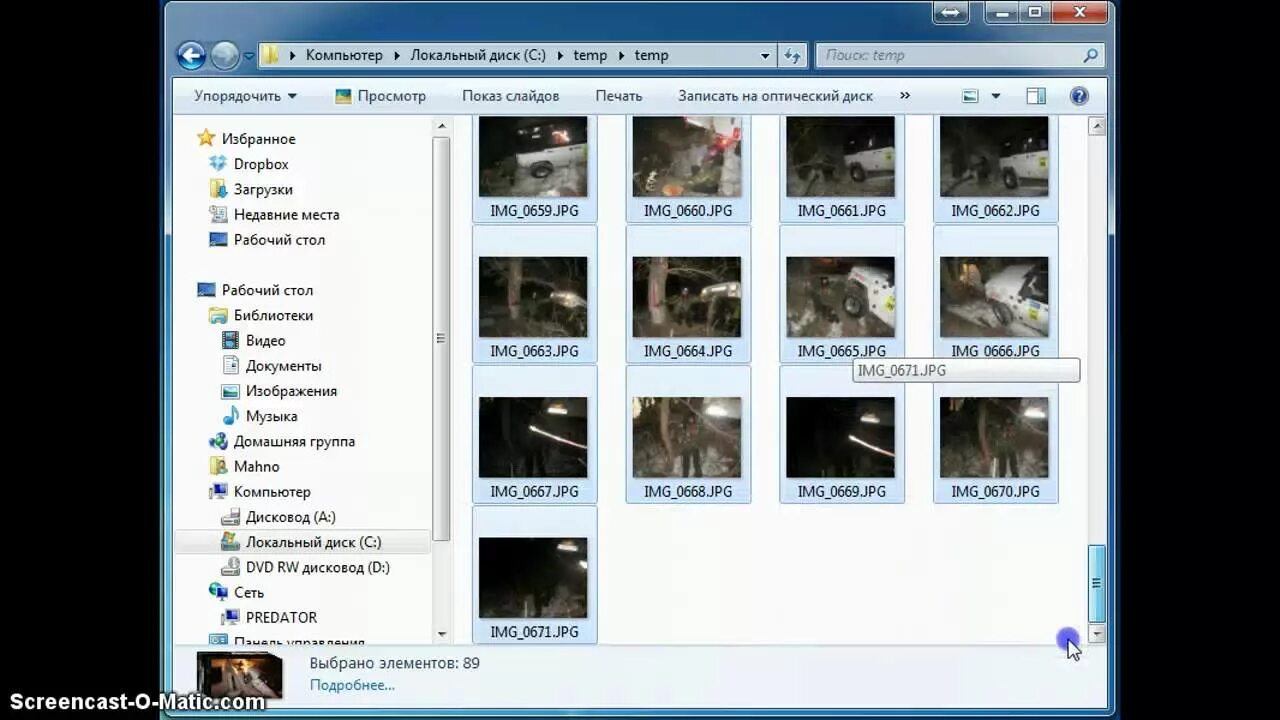Click navigation pane scroll down arrow
This screenshot has width=1280, height=720.
pyautogui.click(x=441, y=634)
